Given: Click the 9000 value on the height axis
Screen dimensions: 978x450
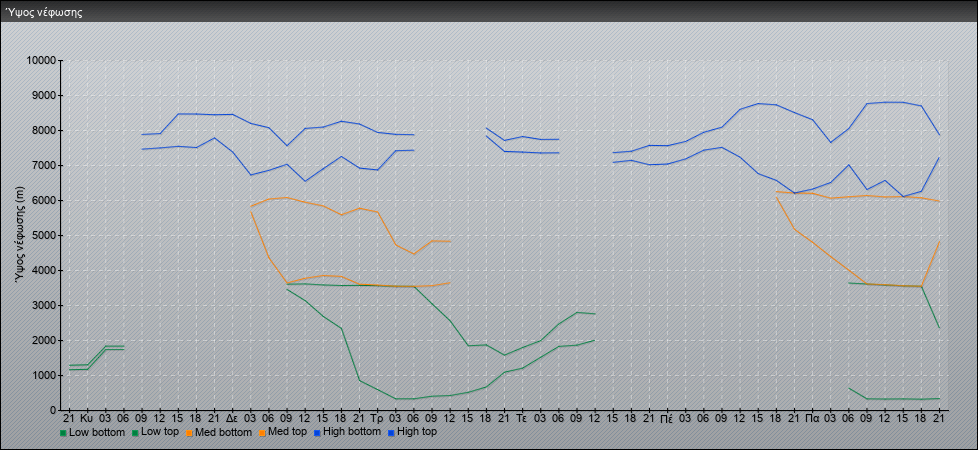Looking at the screenshot, I should 44,95.
